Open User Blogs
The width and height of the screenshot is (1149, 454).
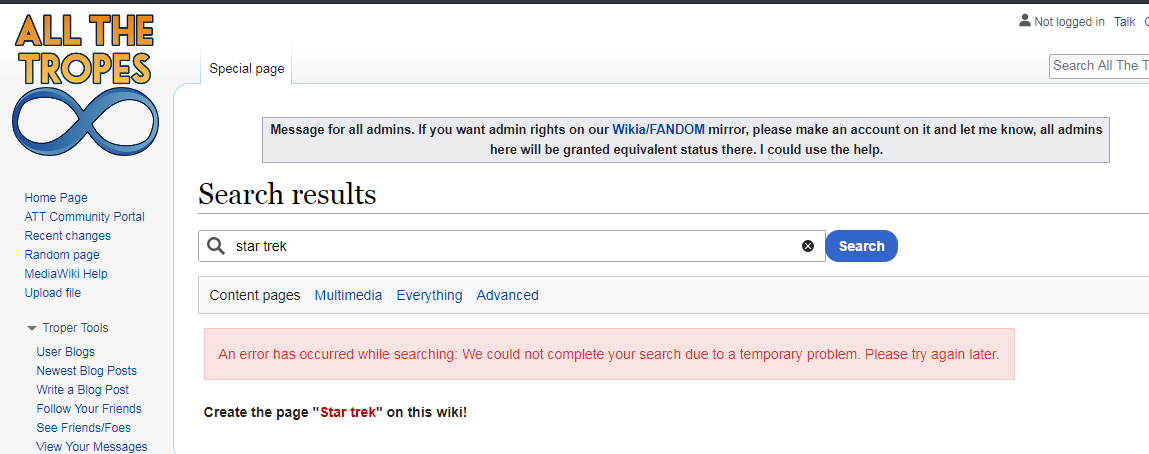tap(65, 351)
